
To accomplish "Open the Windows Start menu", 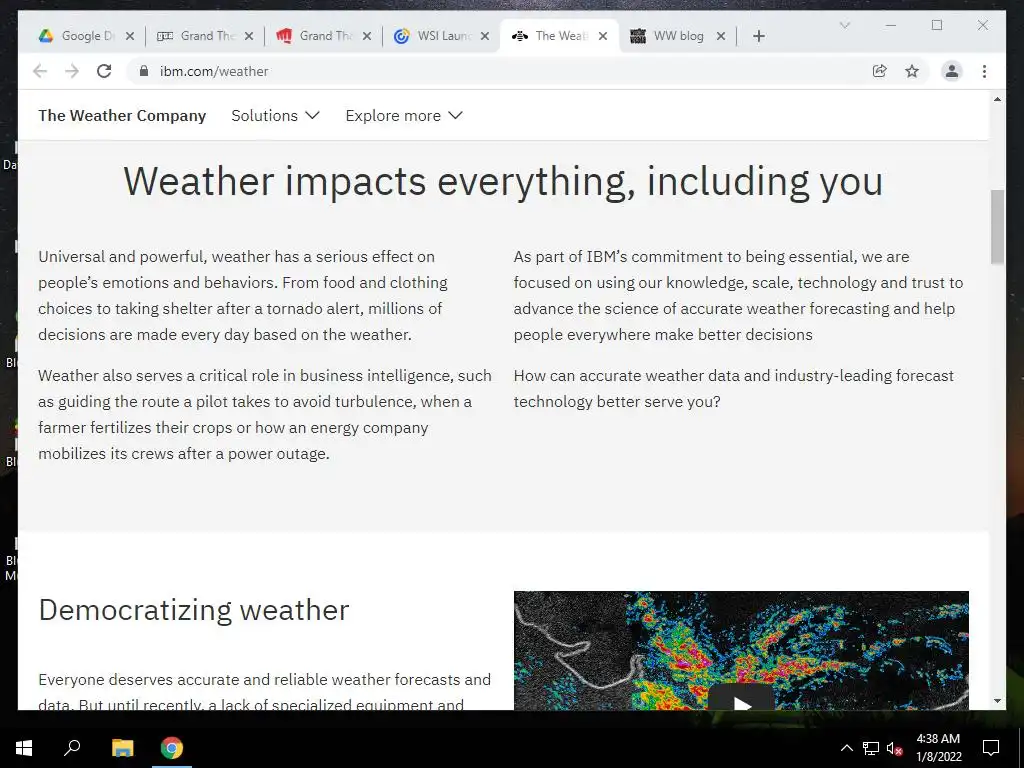I will point(24,748).
